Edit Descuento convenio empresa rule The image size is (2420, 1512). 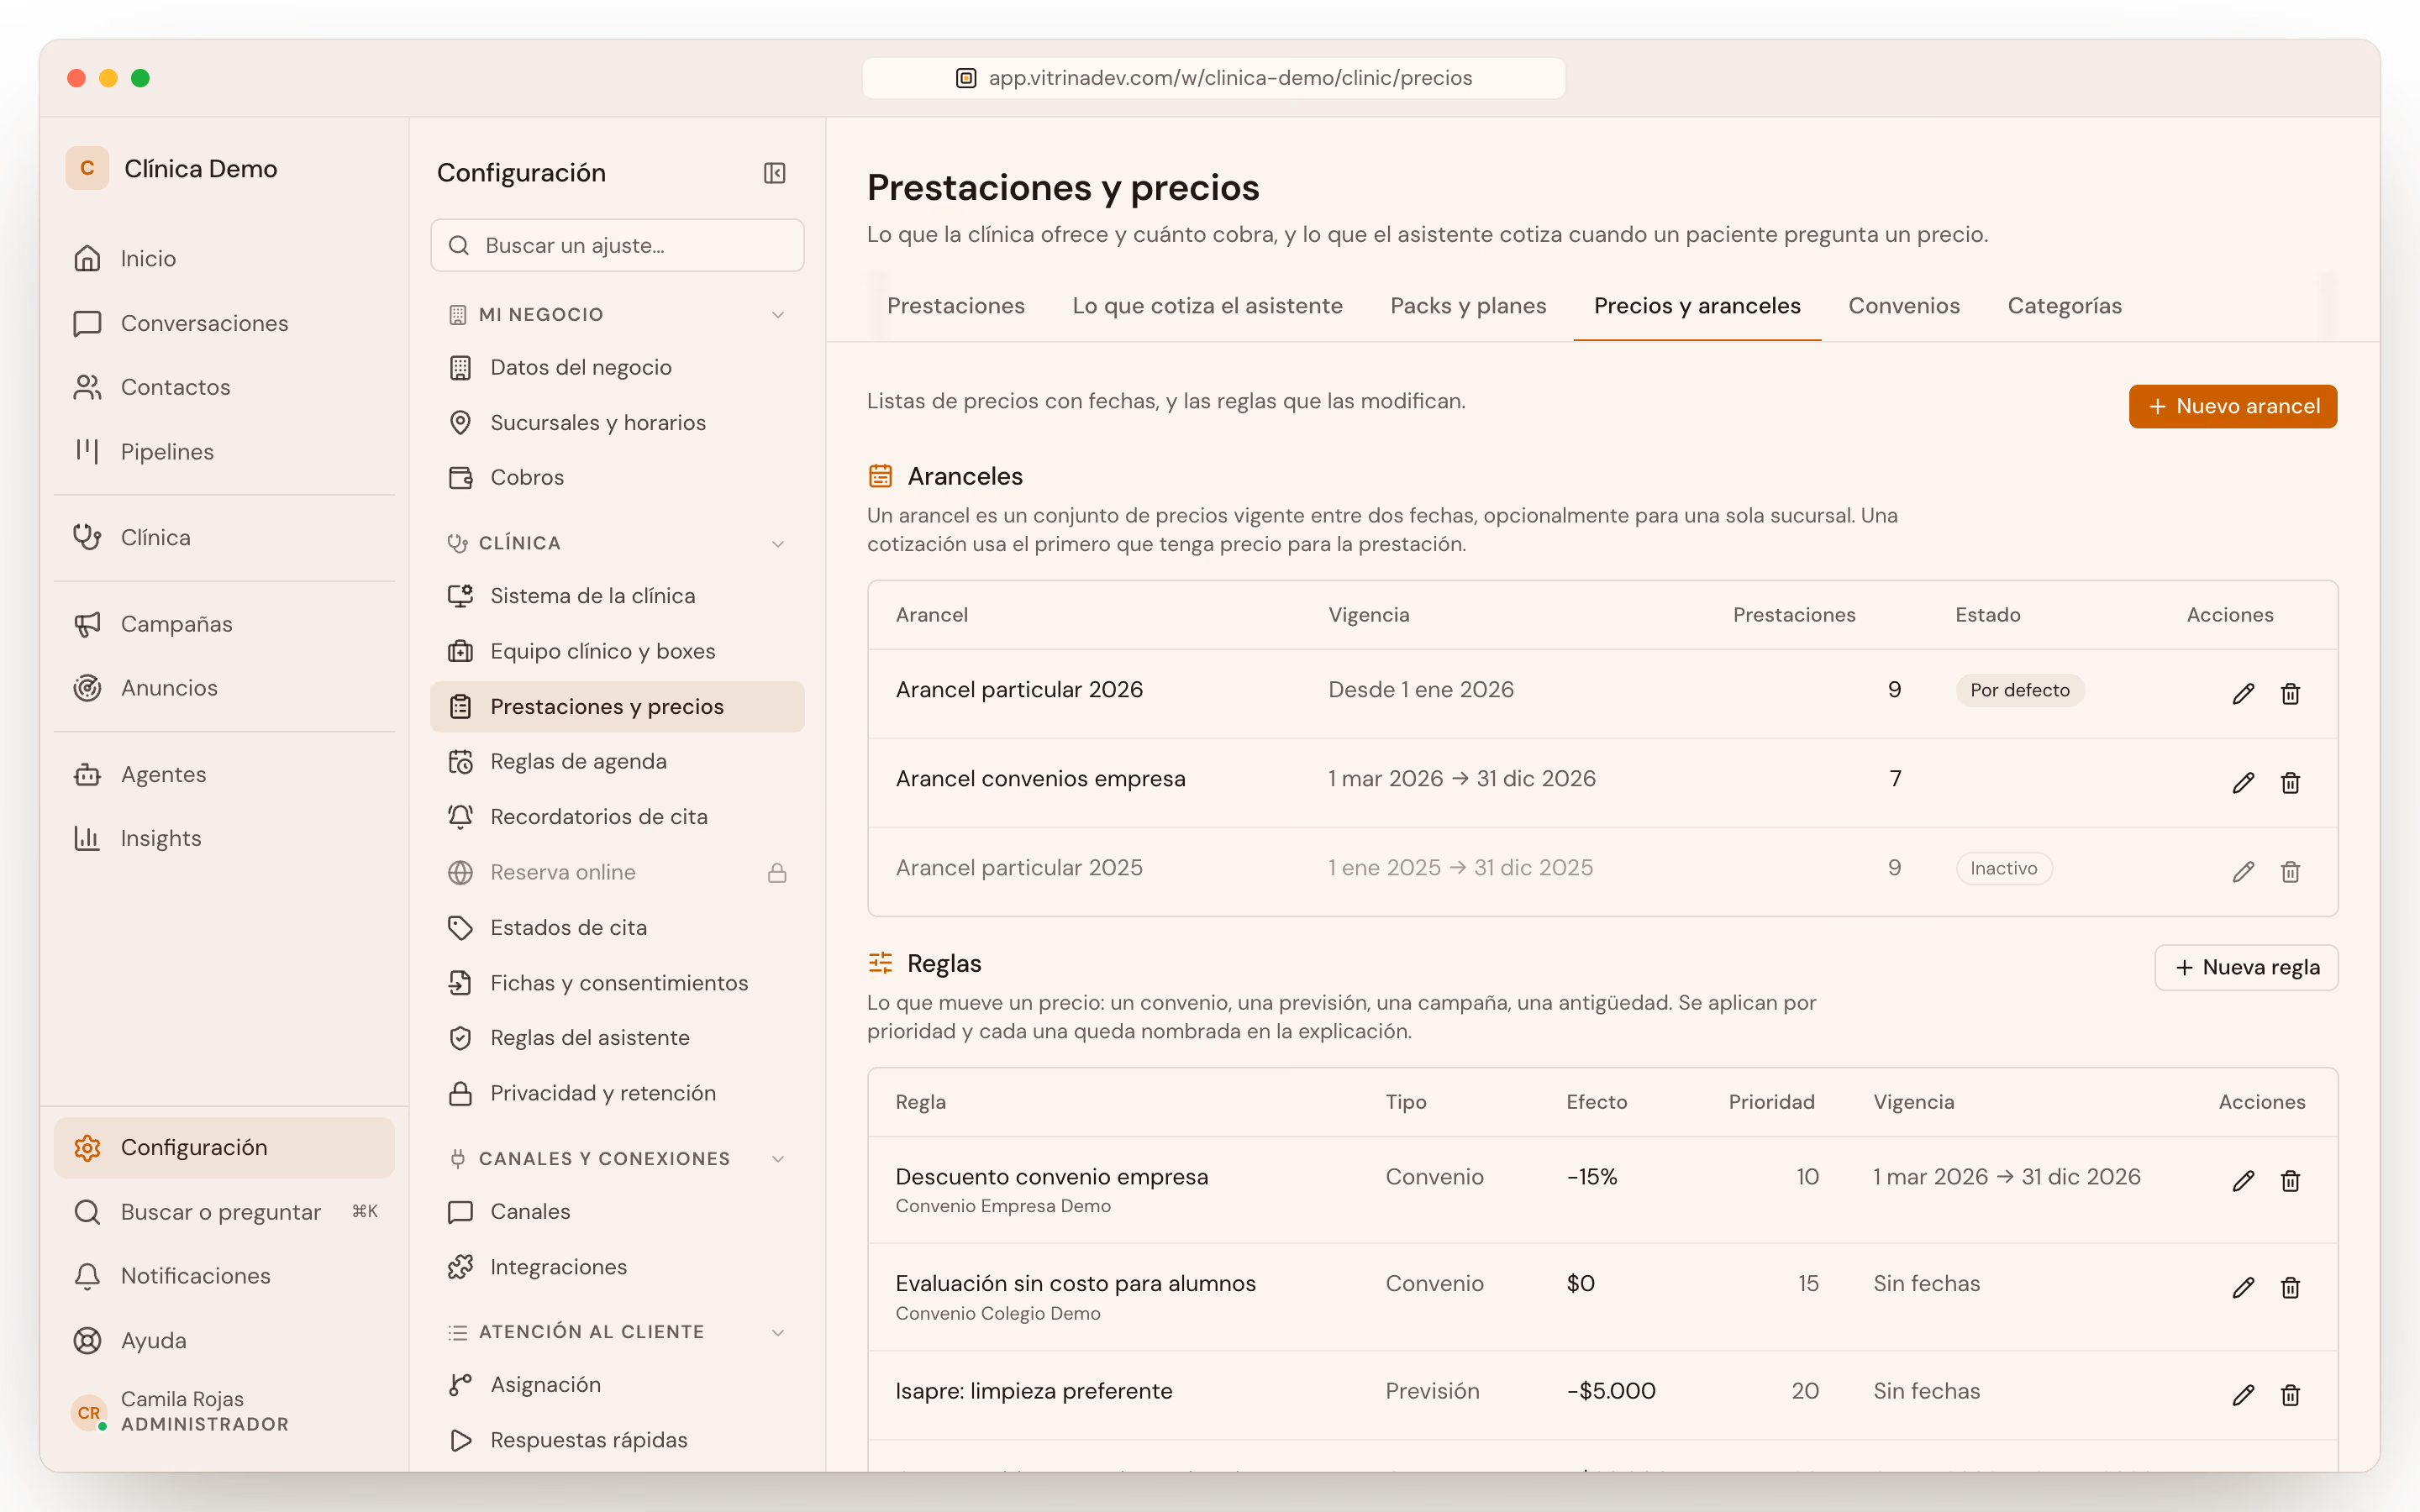click(x=2243, y=1180)
